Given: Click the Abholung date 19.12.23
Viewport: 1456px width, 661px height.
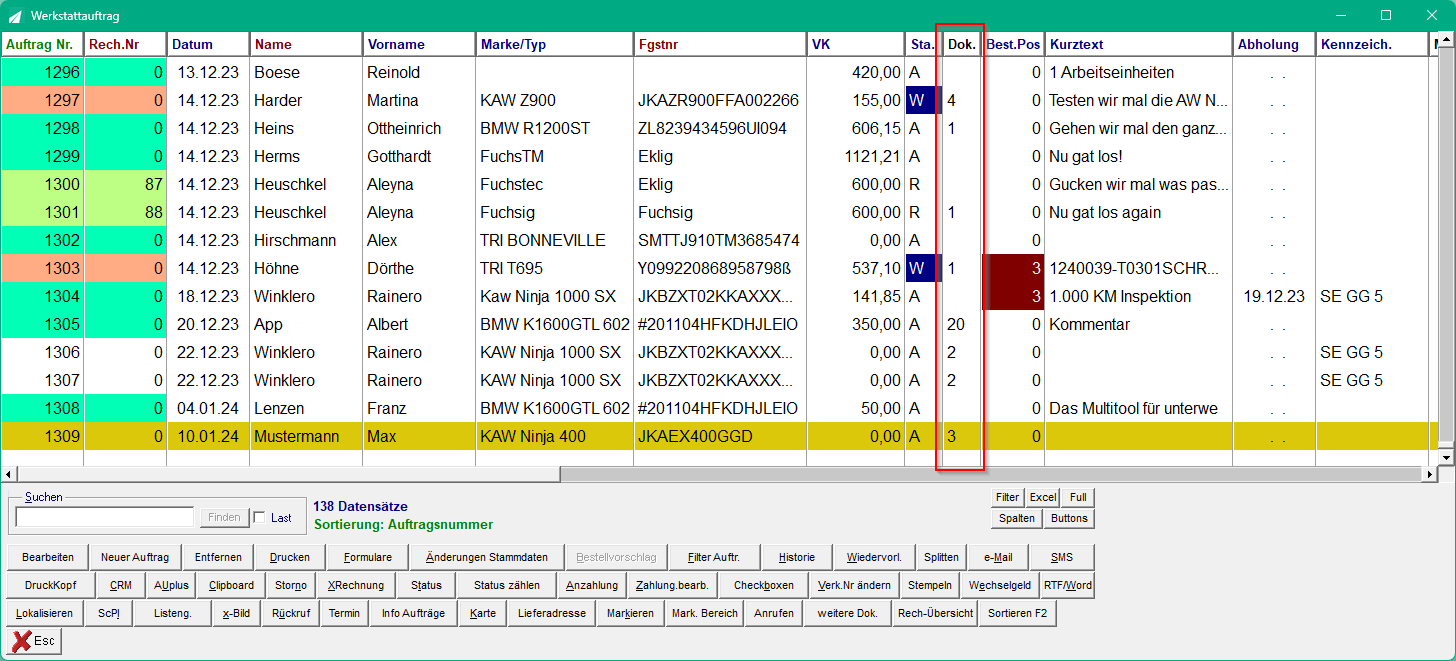Looking at the screenshot, I should (x=1274, y=296).
